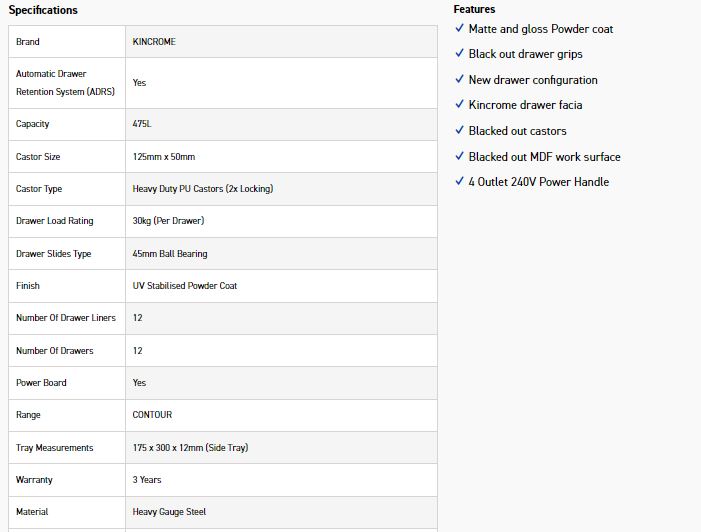The image size is (701, 532).
Task: Click the checkmark for 4 Outlet 240V Power Handle
Action: coord(459,182)
